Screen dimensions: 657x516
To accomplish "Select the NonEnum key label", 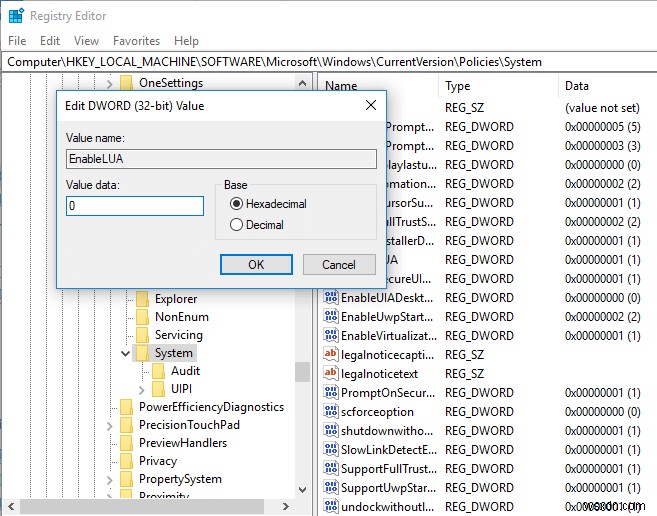I will point(182,317).
